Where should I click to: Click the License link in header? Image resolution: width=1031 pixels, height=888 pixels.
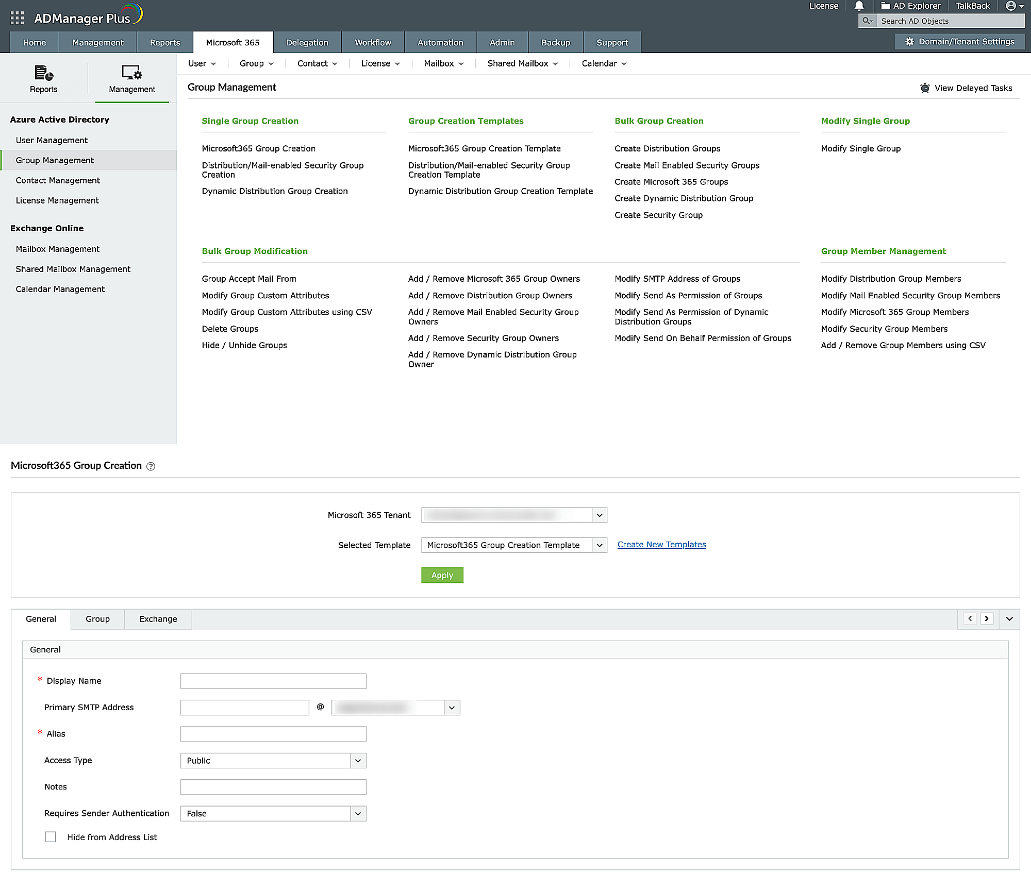pyautogui.click(x=823, y=6)
